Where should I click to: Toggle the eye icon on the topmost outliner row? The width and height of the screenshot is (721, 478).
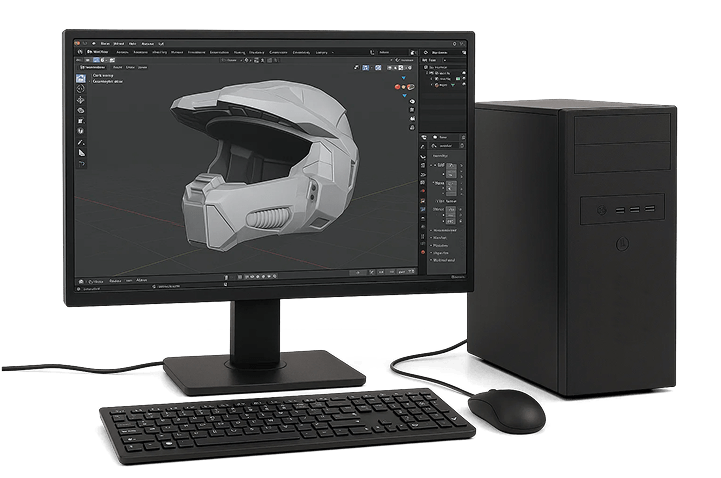pyautogui.click(x=464, y=73)
